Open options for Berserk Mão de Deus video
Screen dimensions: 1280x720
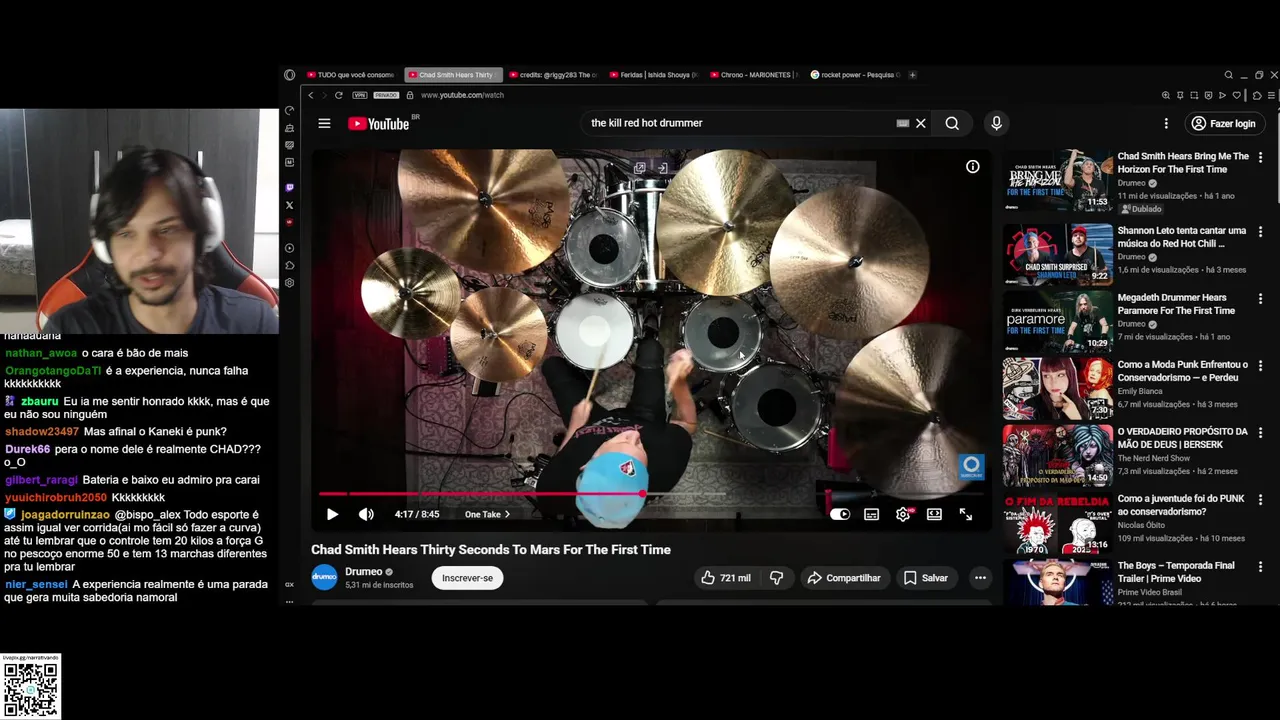[1260, 433]
